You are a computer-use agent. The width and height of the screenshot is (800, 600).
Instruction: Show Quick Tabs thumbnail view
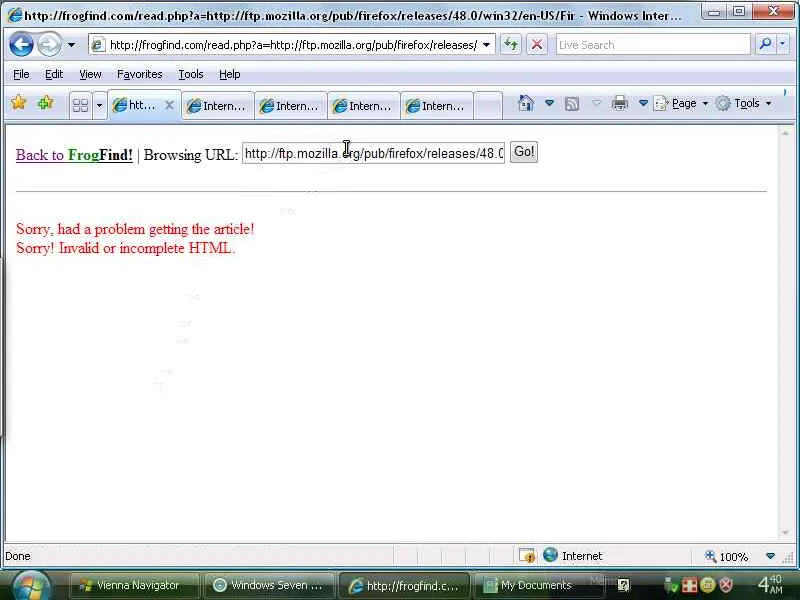click(81, 105)
